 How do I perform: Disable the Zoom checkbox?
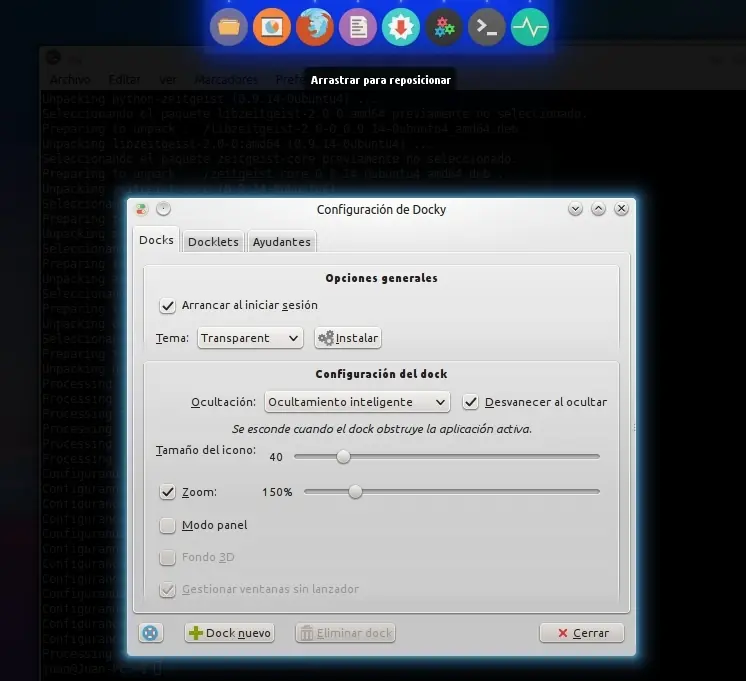tap(167, 492)
